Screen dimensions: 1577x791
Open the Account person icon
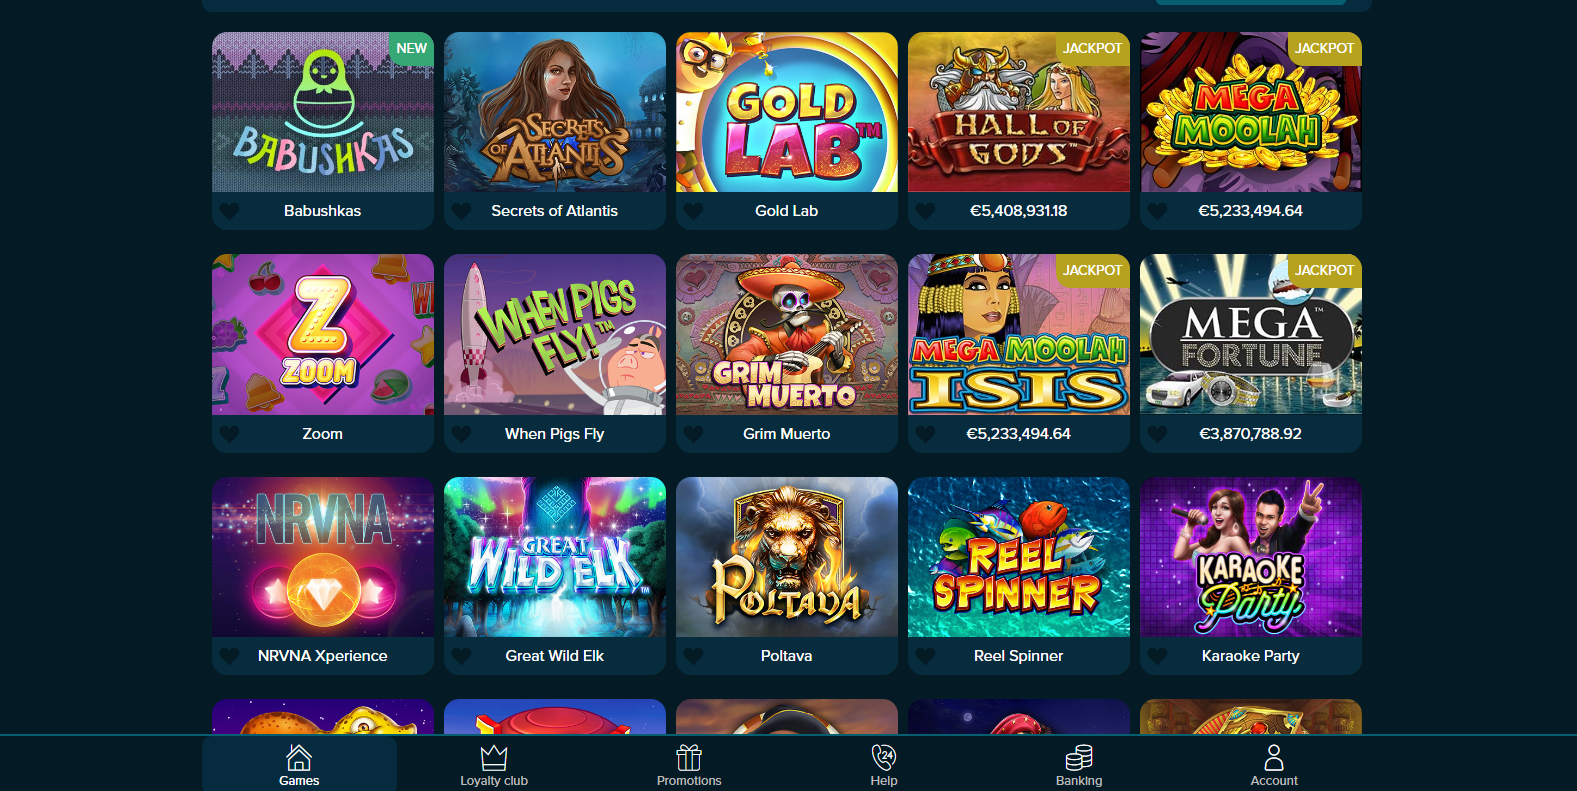pos(1274,757)
